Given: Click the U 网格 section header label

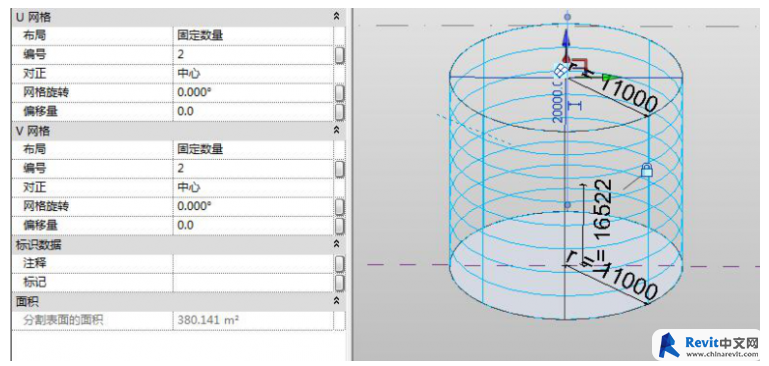Looking at the screenshot, I should tap(33, 18).
